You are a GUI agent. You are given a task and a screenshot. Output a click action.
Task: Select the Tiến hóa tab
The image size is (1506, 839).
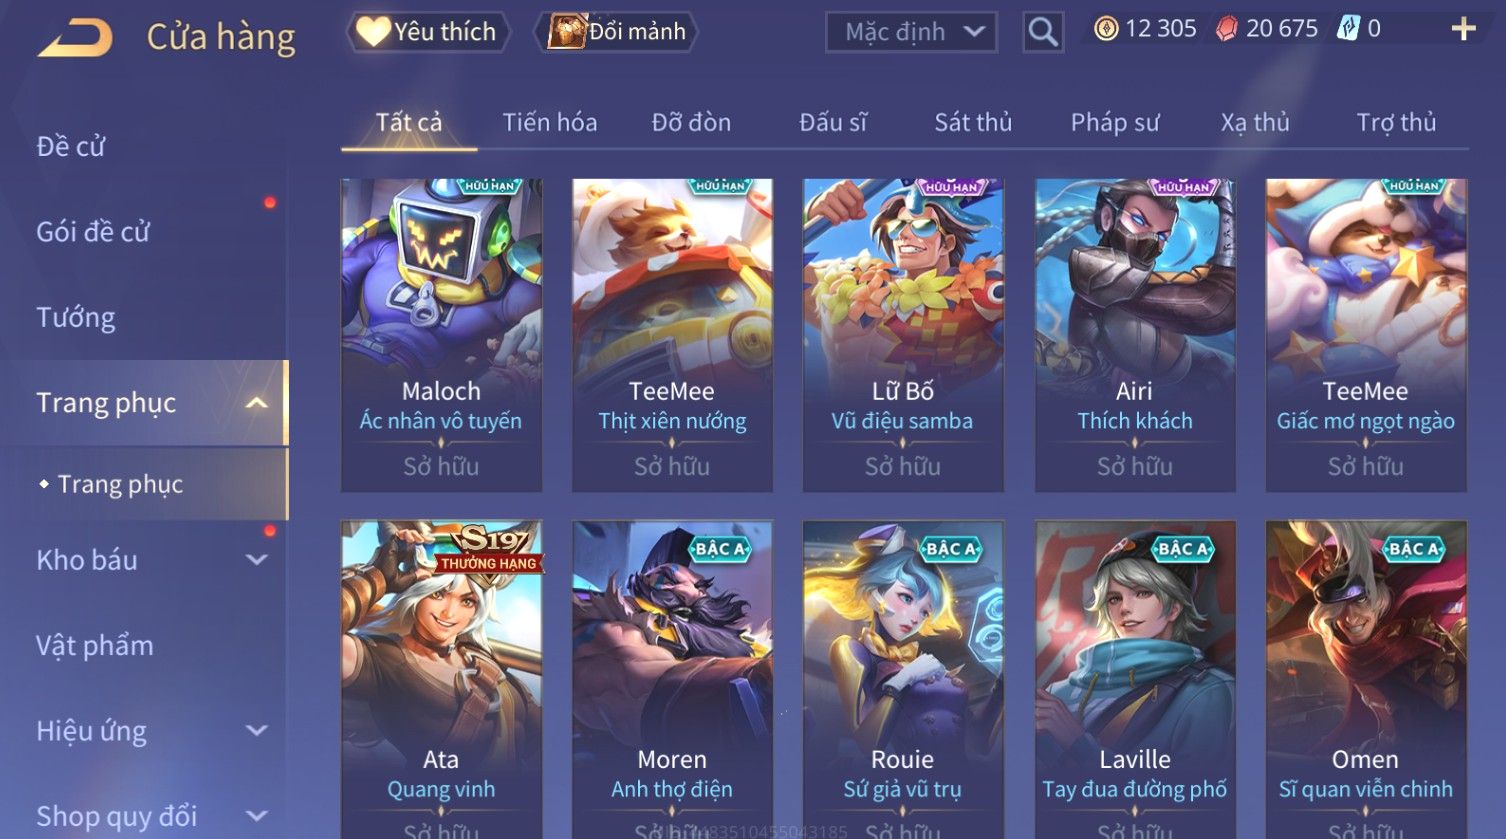point(550,122)
